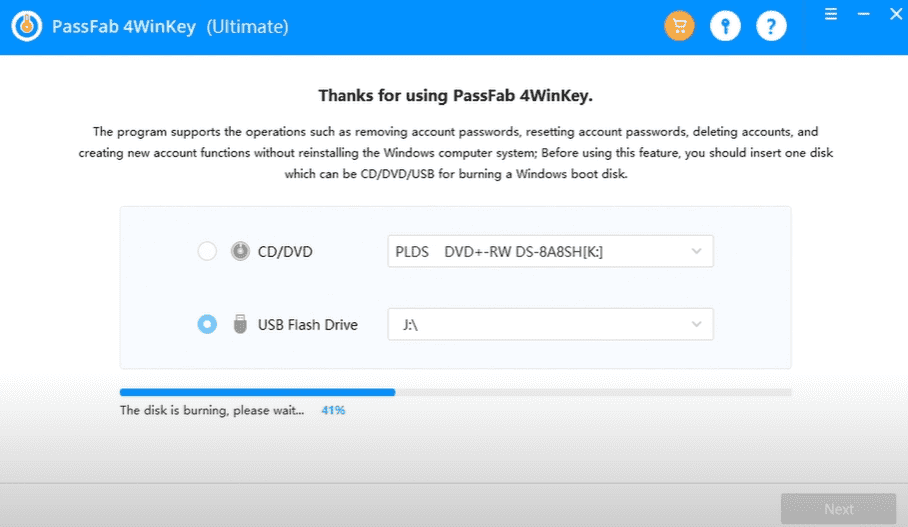Expand the PLDS DVD+-RW drive dropdown

(x=550, y=252)
